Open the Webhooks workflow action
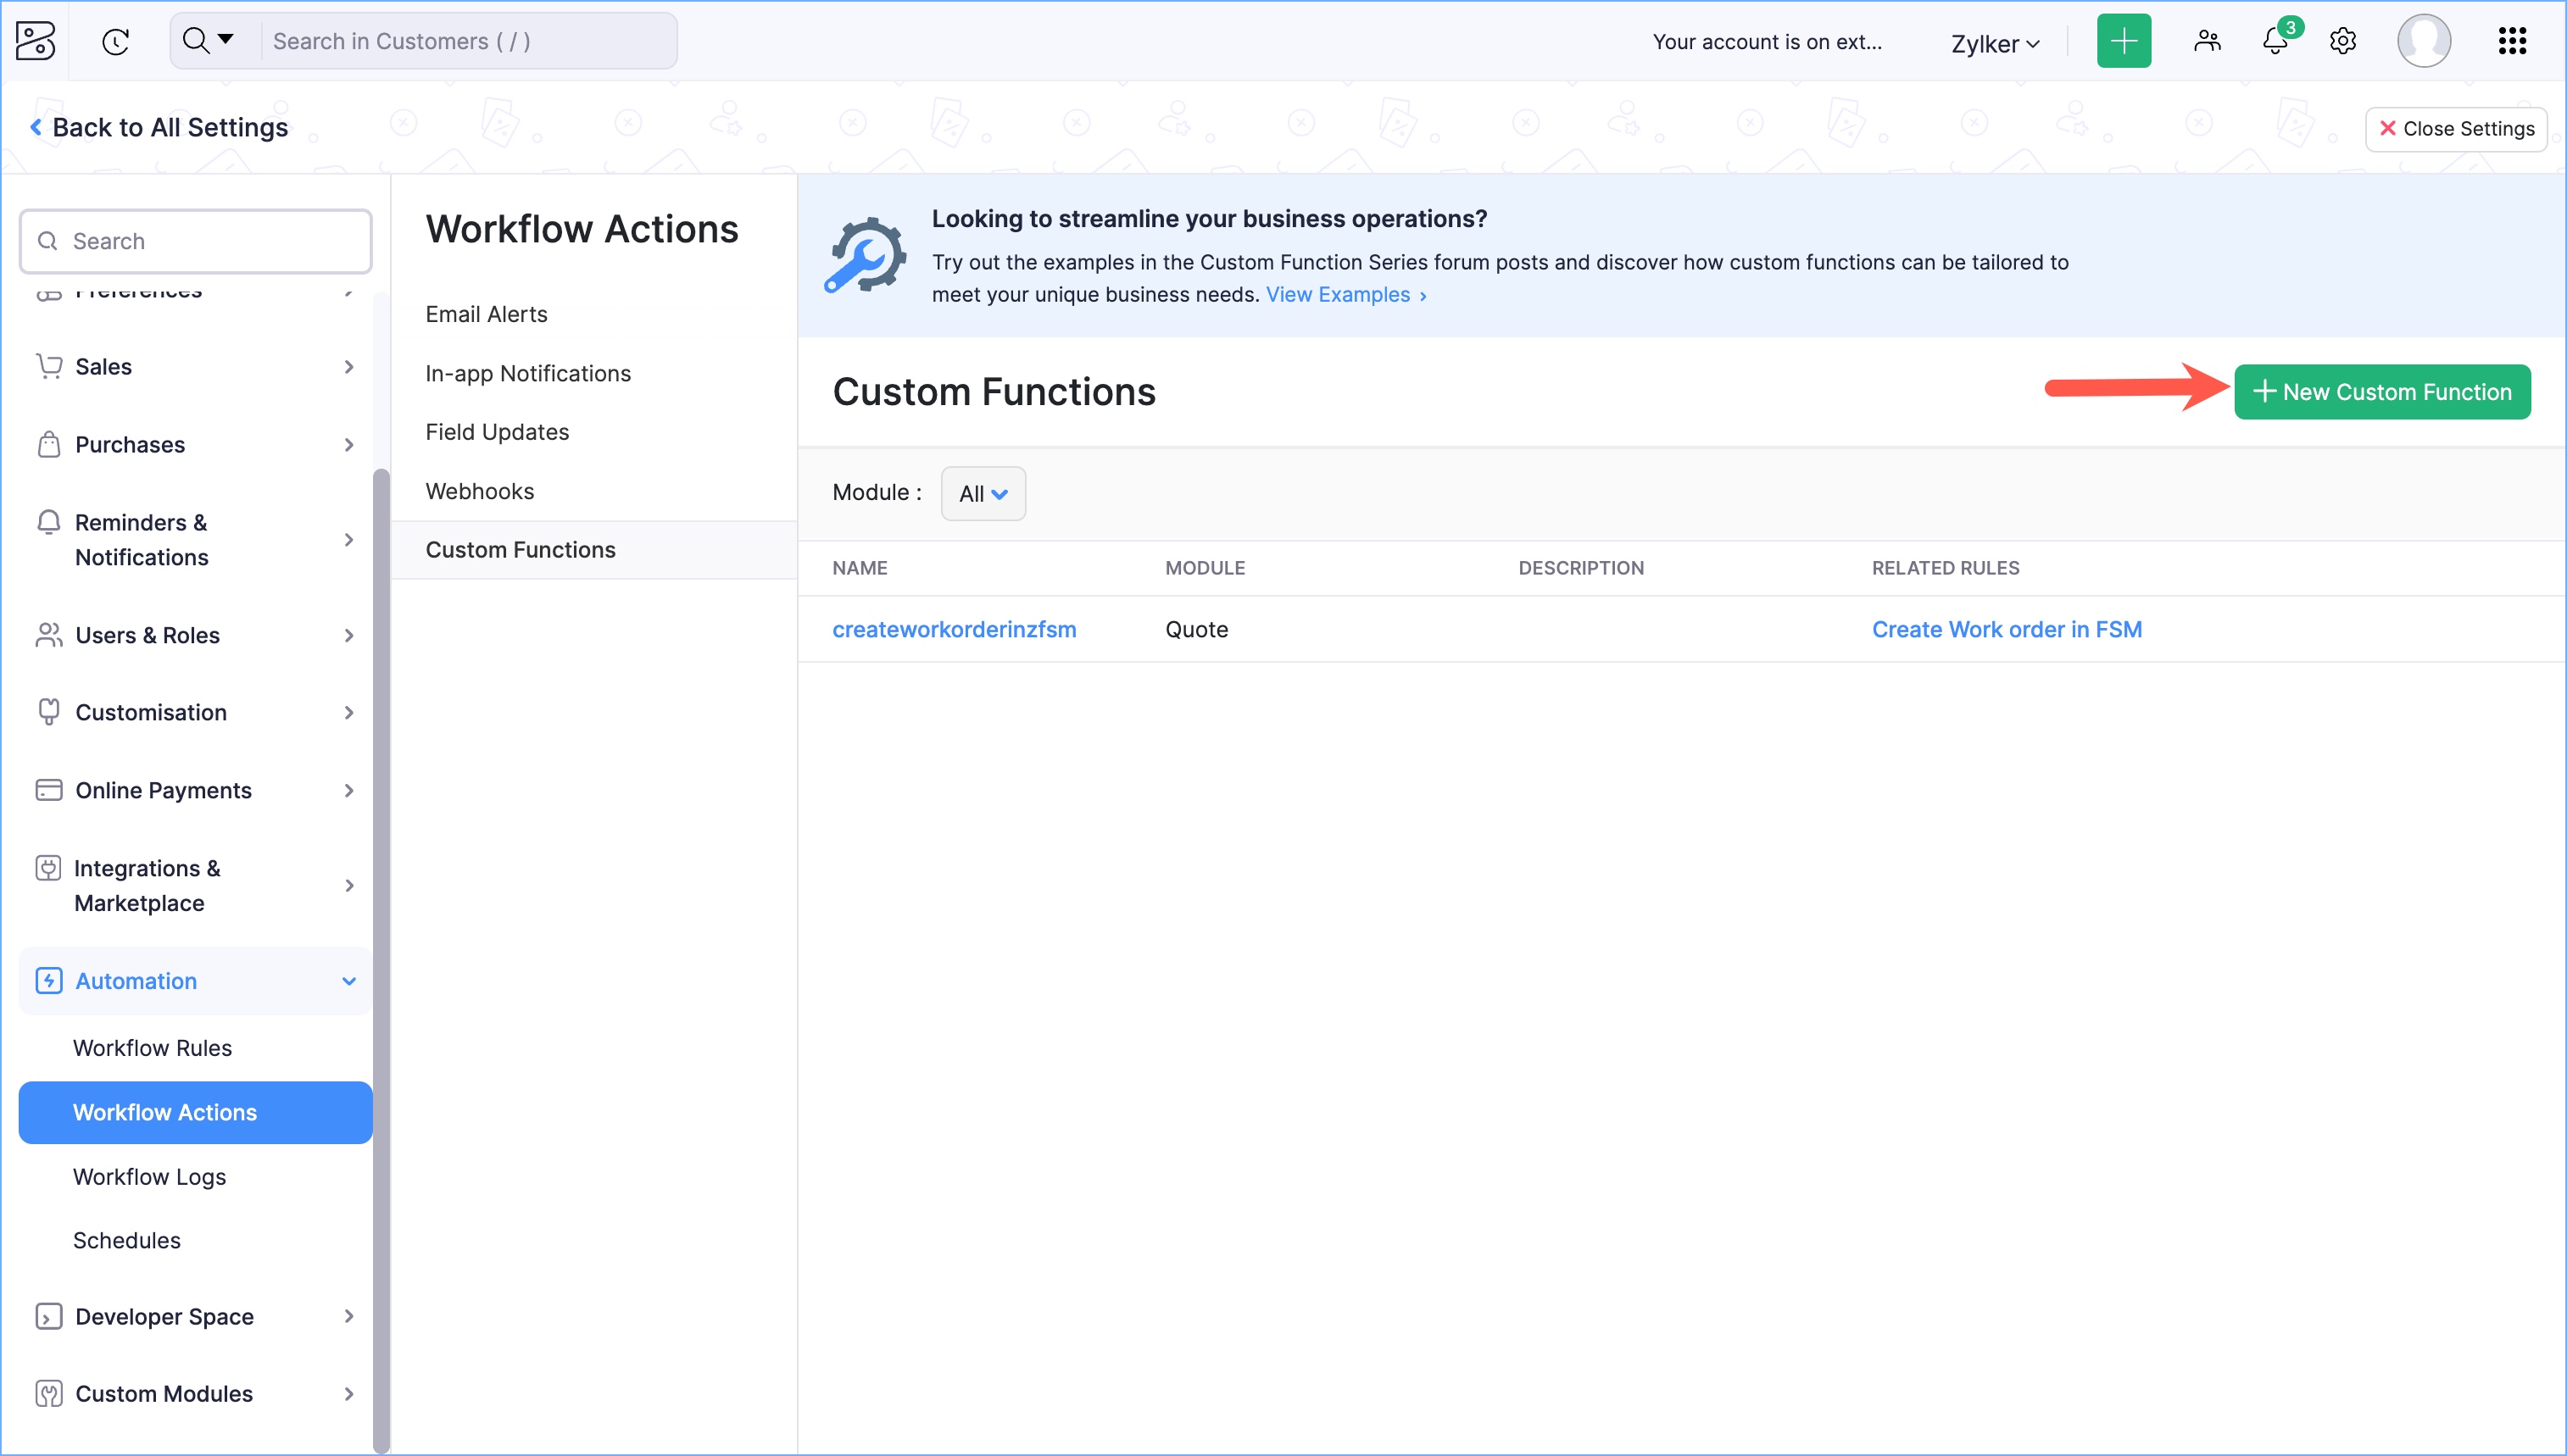The height and width of the screenshot is (1456, 2567). point(479,491)
